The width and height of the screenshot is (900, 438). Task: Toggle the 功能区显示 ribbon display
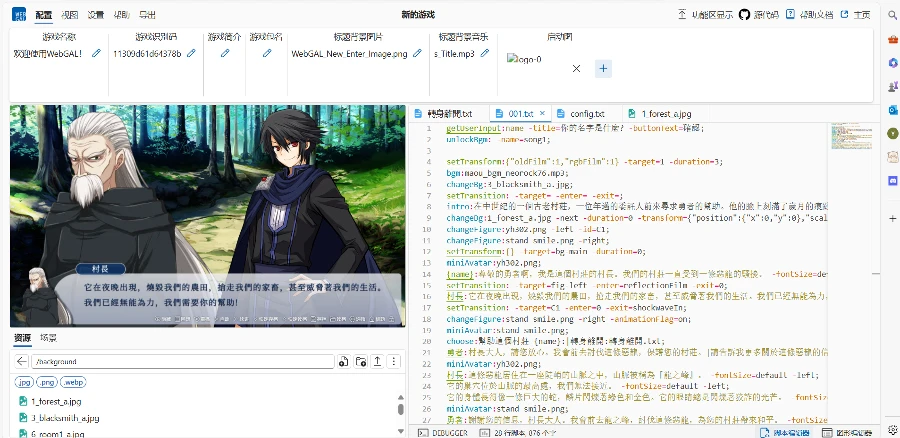[x=705, y=15]
